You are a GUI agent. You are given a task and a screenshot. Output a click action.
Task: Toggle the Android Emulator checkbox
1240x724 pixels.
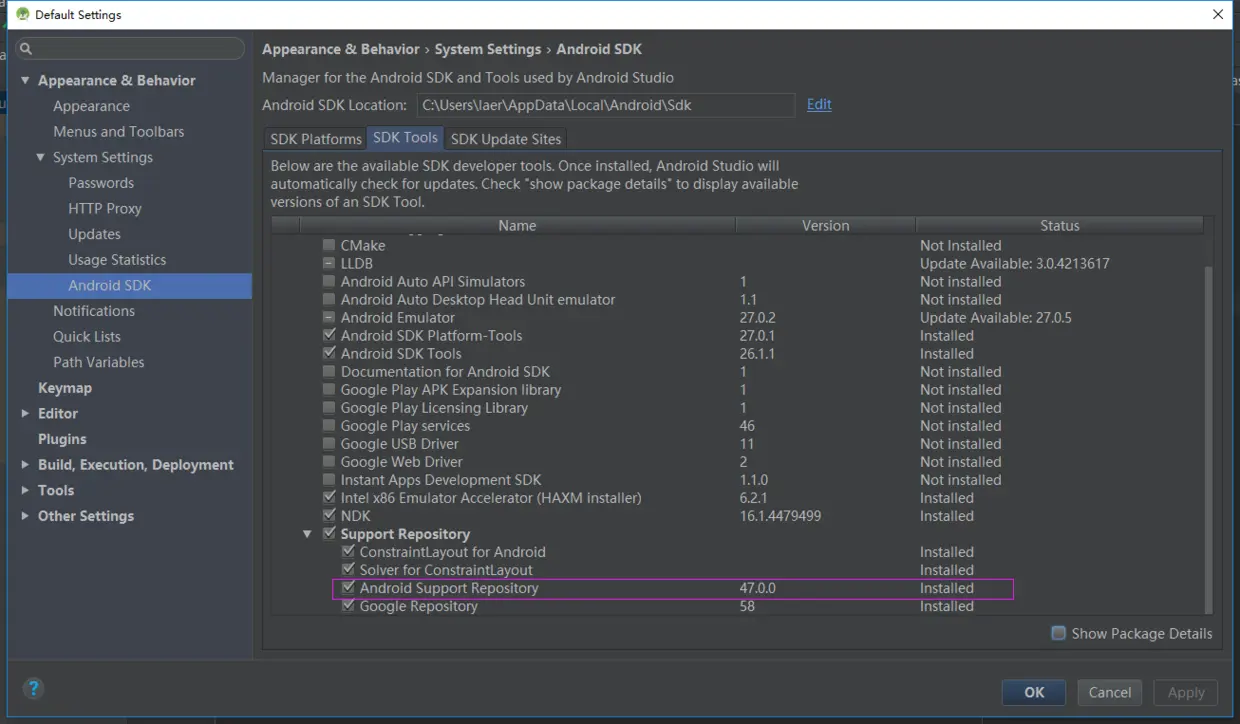[329, 317]
